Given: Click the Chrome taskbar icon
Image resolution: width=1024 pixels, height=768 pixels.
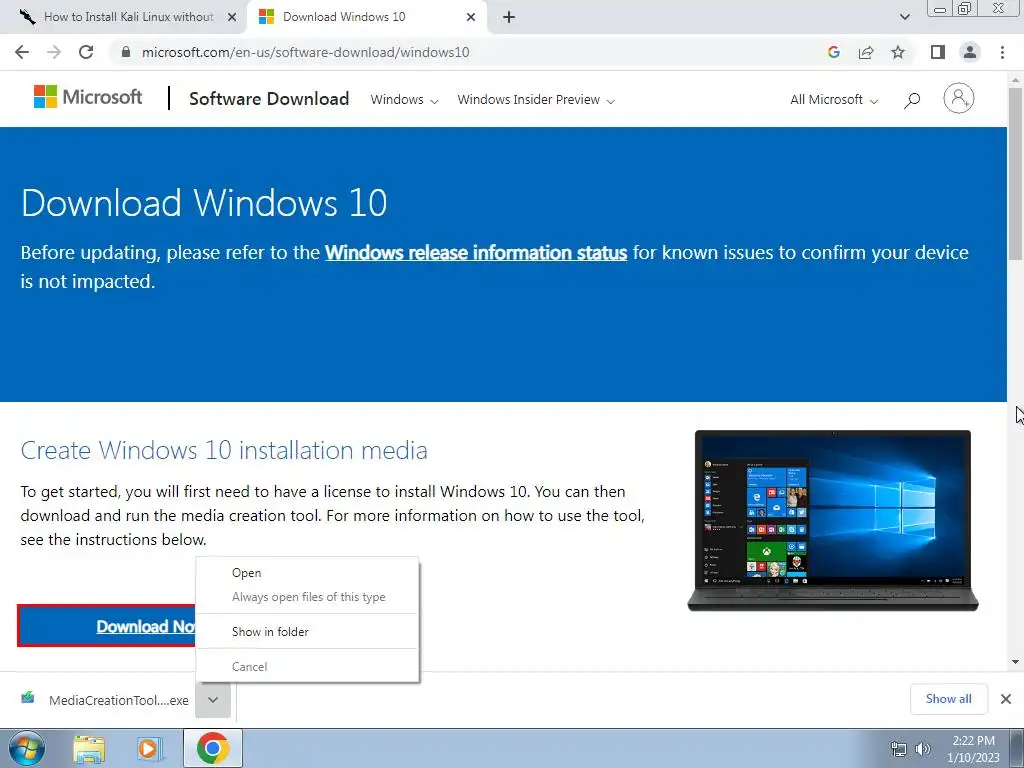Looking at the screenshot, I should [213, 748].
